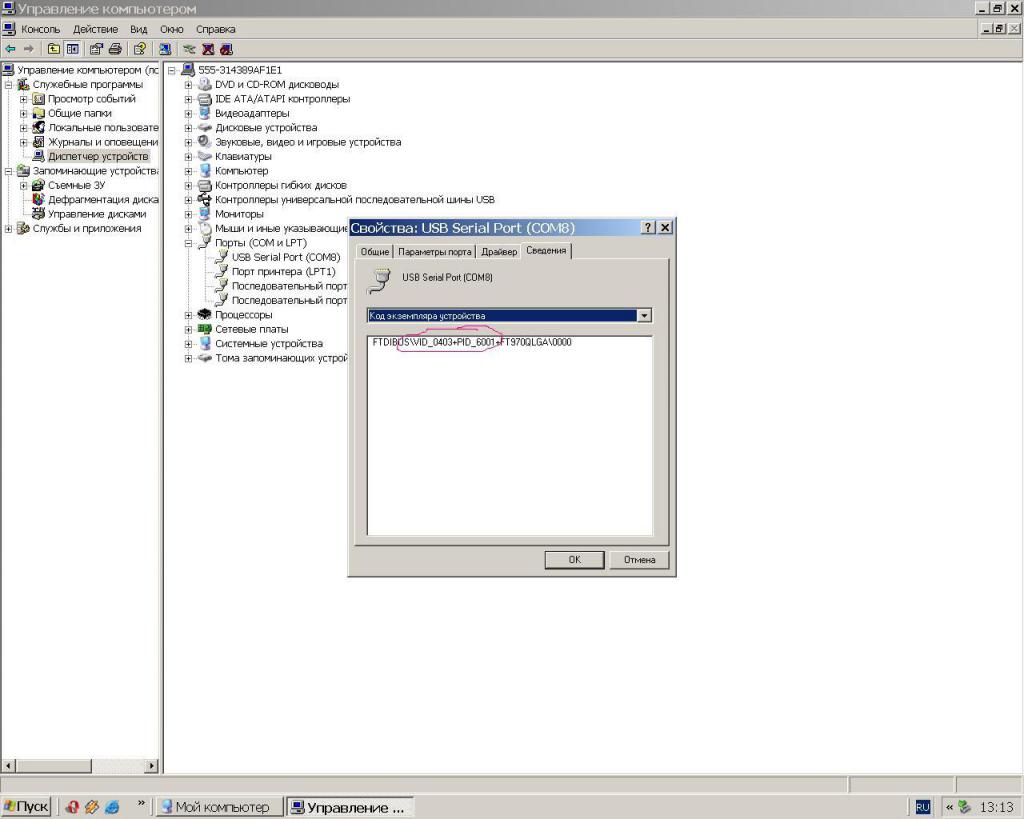Open the Help question mark toolbar icon
The image size is (1024, 819).
(x=140, y=48)
